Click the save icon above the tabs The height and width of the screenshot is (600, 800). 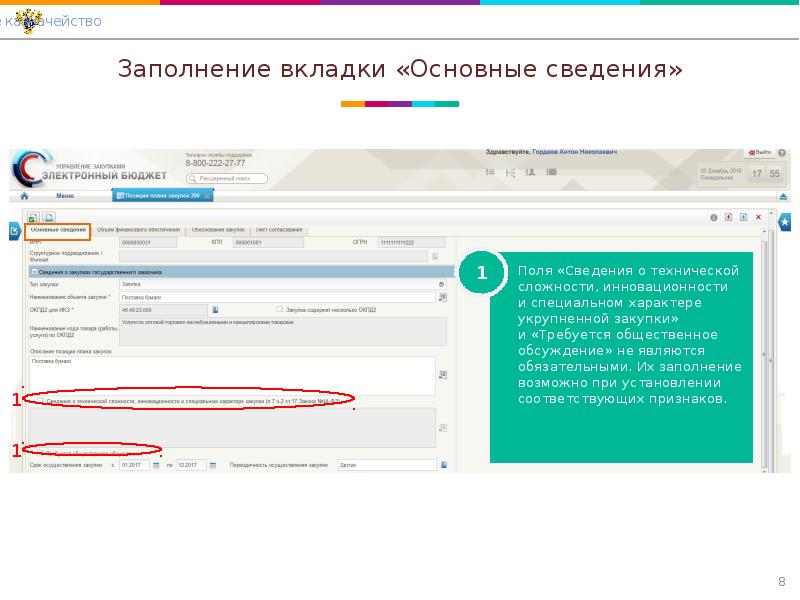tap(33, 217)
